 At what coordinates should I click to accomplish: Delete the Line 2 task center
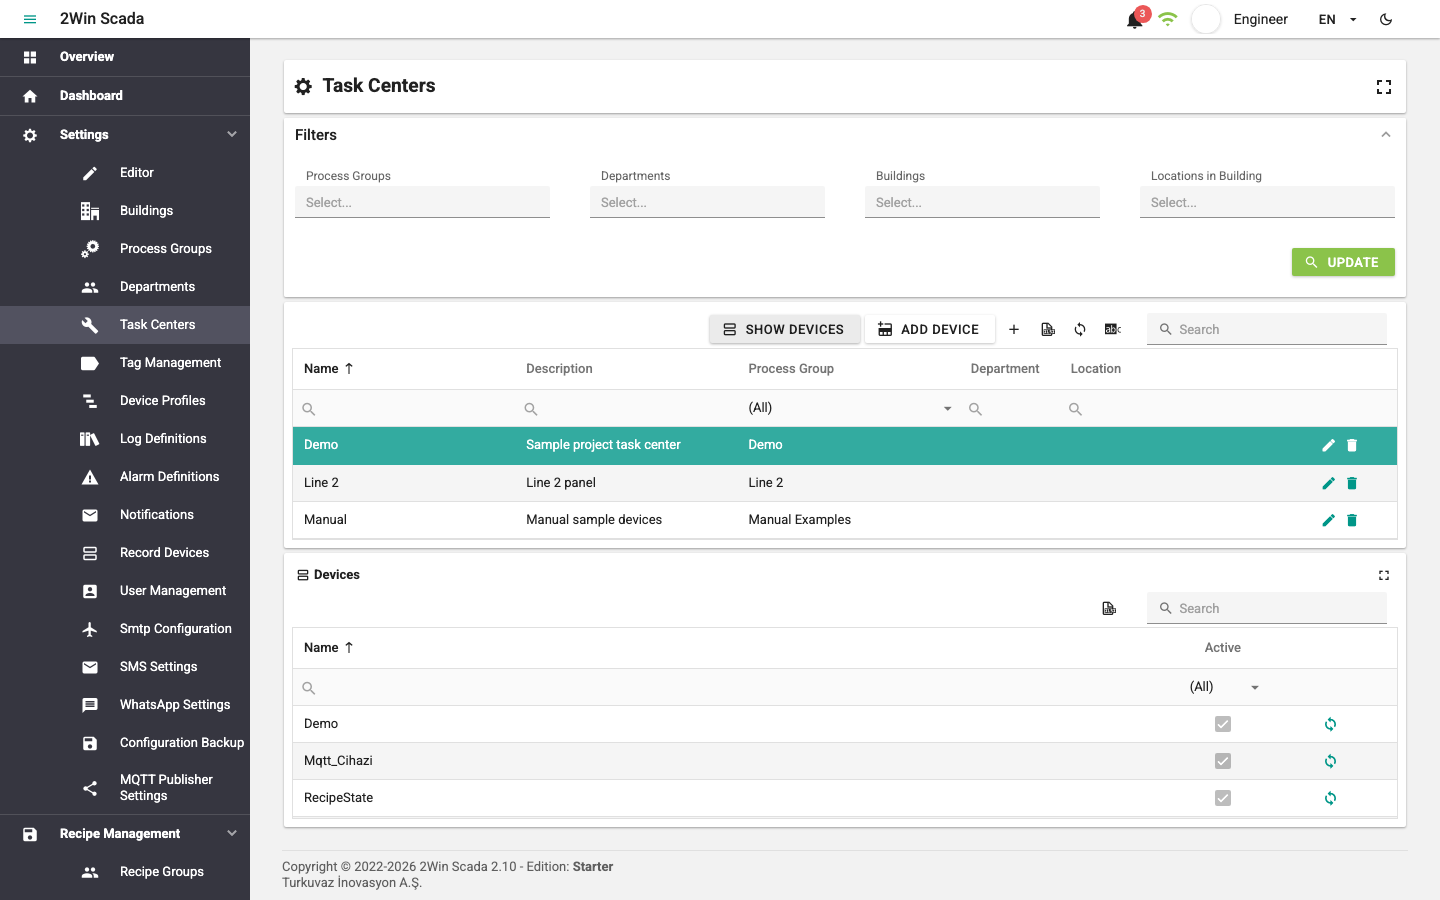pos(1352,483)
